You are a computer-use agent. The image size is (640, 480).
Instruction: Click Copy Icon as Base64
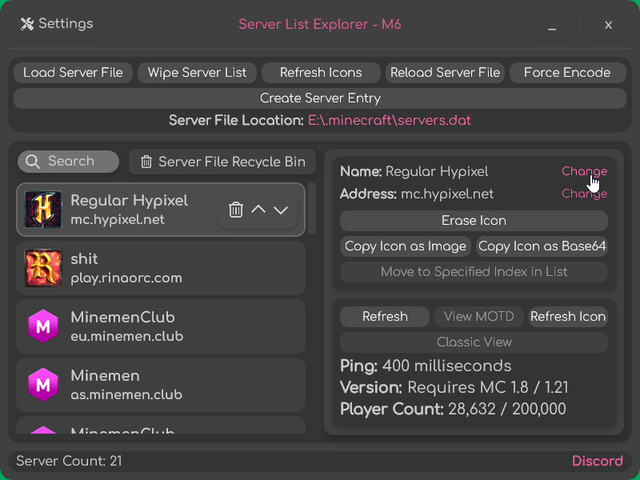pyautogui.click(x=542, y=247)
